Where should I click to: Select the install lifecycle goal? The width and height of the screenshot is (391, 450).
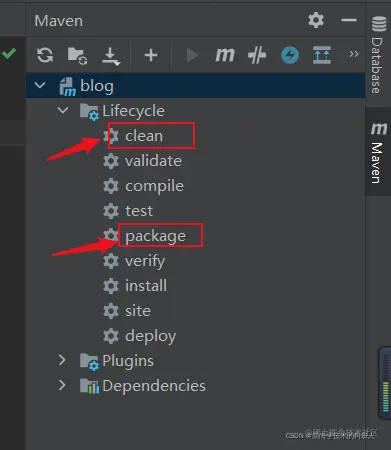click(146, 286)
